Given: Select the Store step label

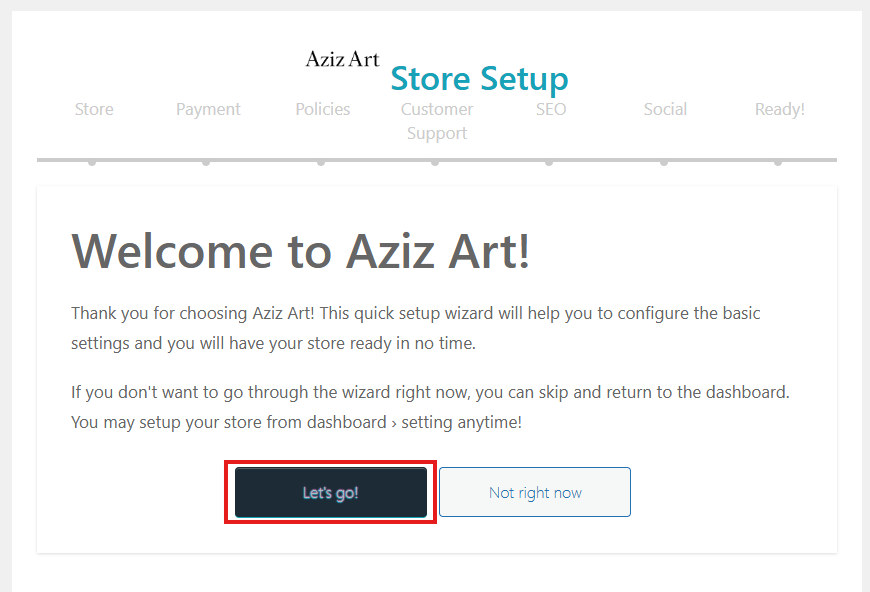Looking at the screenshot, I should [x=94, y=109].
